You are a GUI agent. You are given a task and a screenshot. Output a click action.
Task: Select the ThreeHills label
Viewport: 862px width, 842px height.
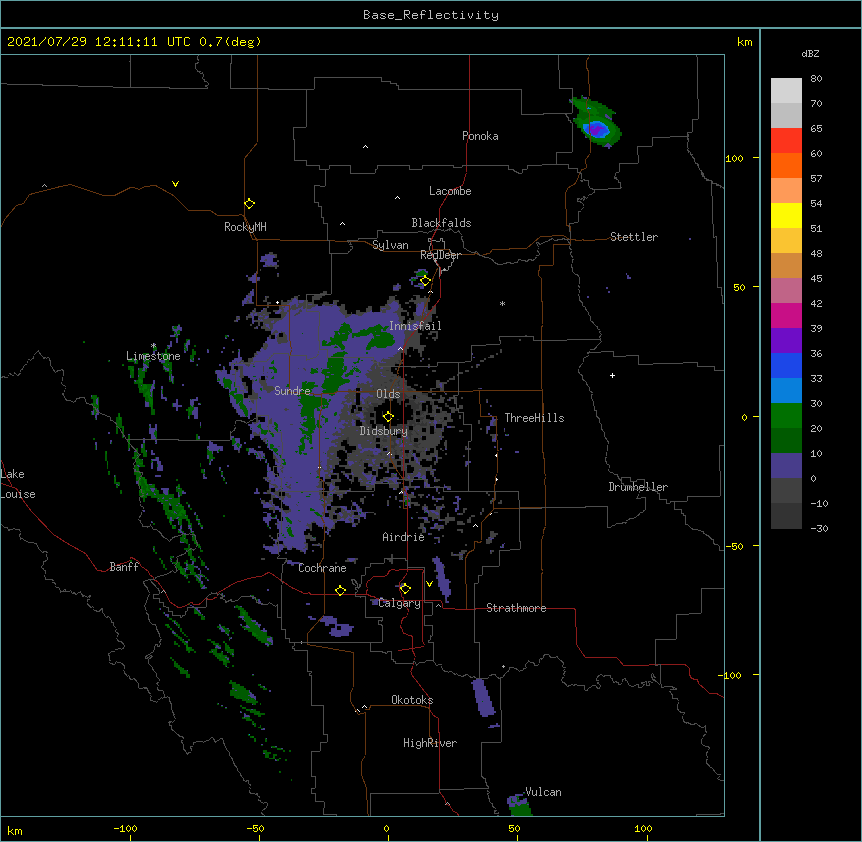coord(534,418)
